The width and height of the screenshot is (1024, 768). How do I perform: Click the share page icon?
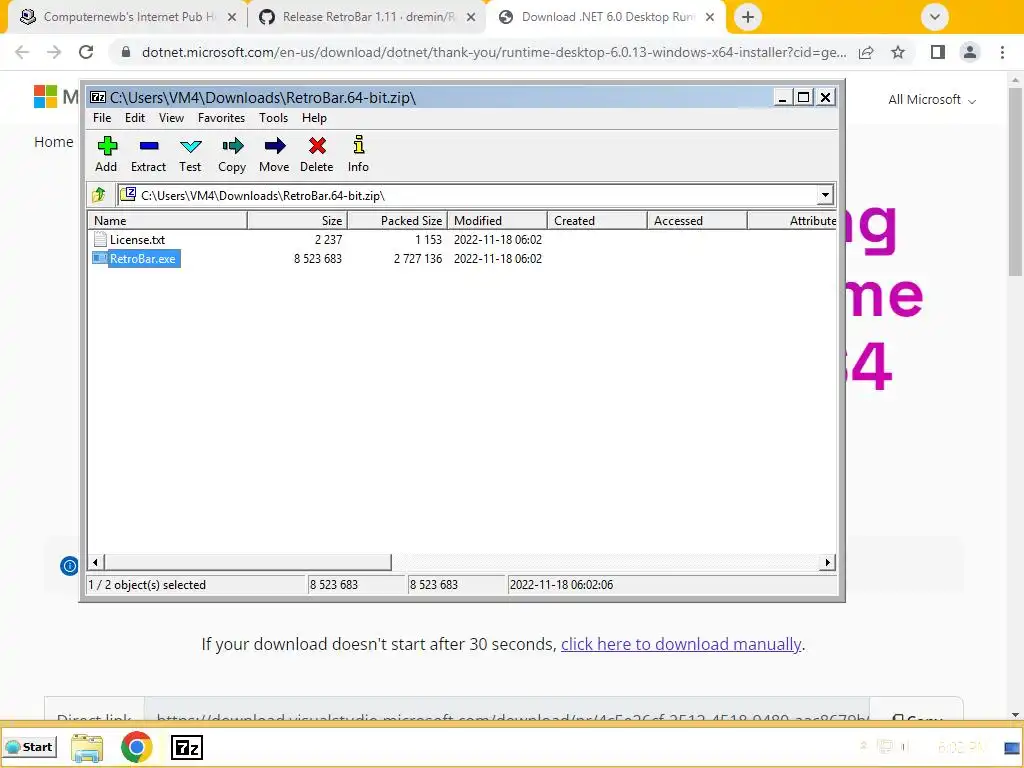[x=867, y=52]
